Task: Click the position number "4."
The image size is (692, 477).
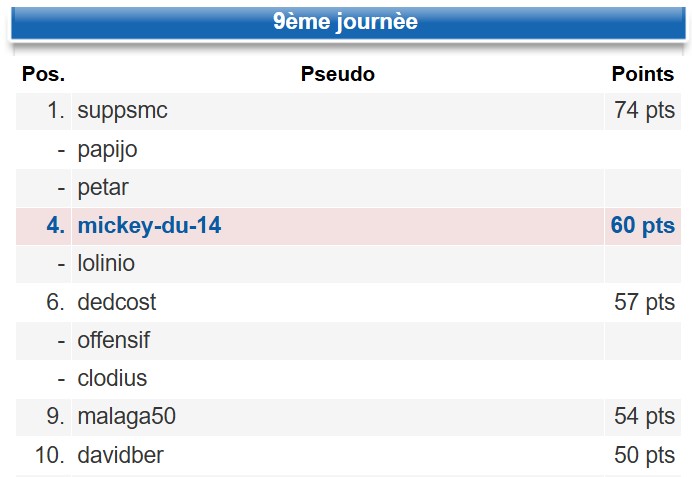Action: click(x=55, y=226)
